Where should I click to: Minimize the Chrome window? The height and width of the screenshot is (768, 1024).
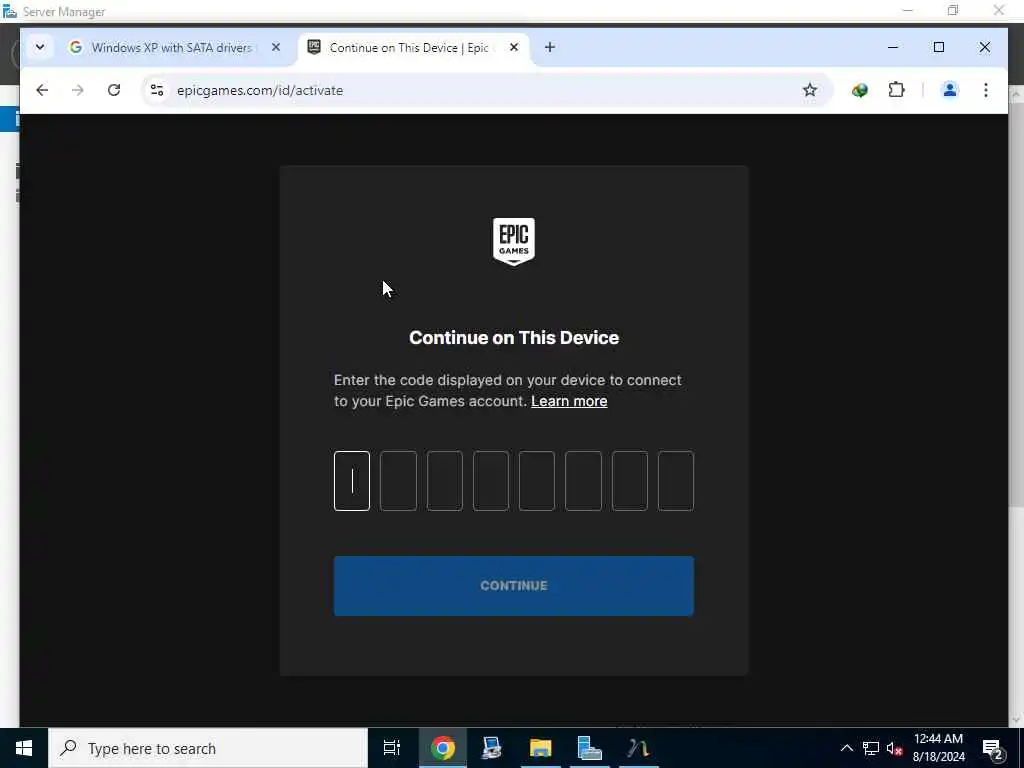[x=893, y=47]
